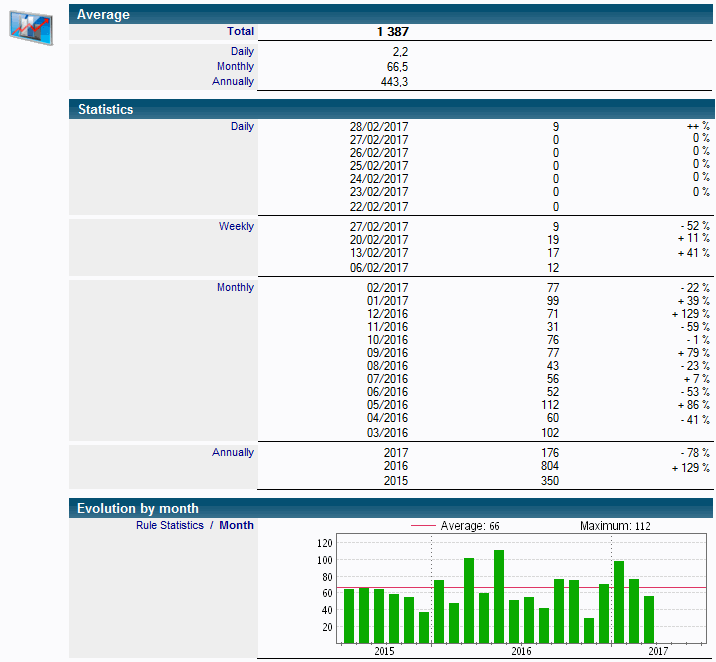Click the Weekly label in Statistics section
The image size is (716, 662).
236,226
